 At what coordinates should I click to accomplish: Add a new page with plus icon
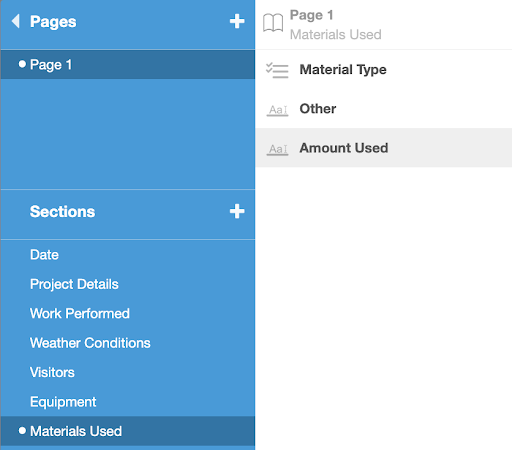(x=237, y=21)
